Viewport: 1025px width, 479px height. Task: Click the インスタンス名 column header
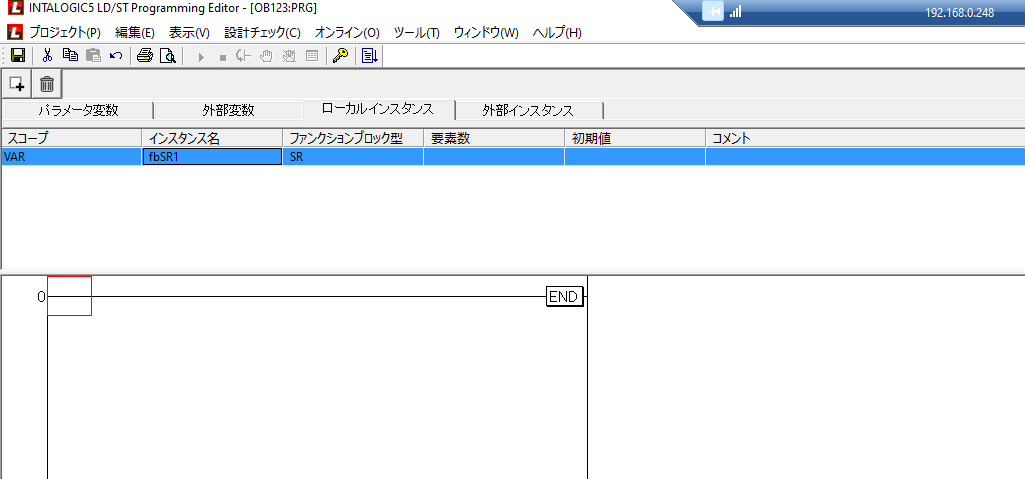(212, 138)
